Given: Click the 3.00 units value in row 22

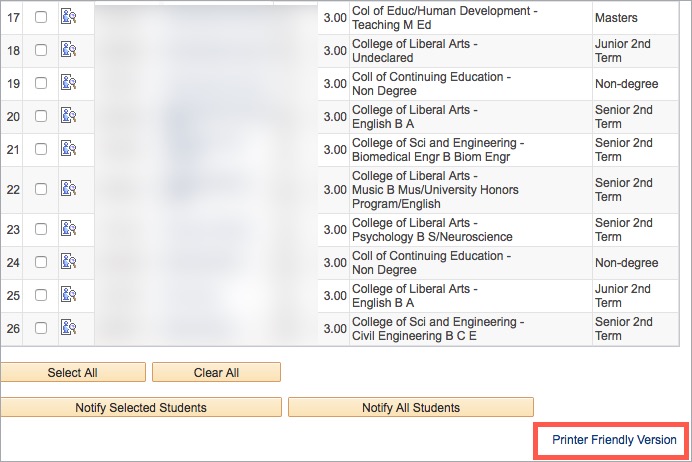Looking at the screenshot, I should (x=335, y=190).
